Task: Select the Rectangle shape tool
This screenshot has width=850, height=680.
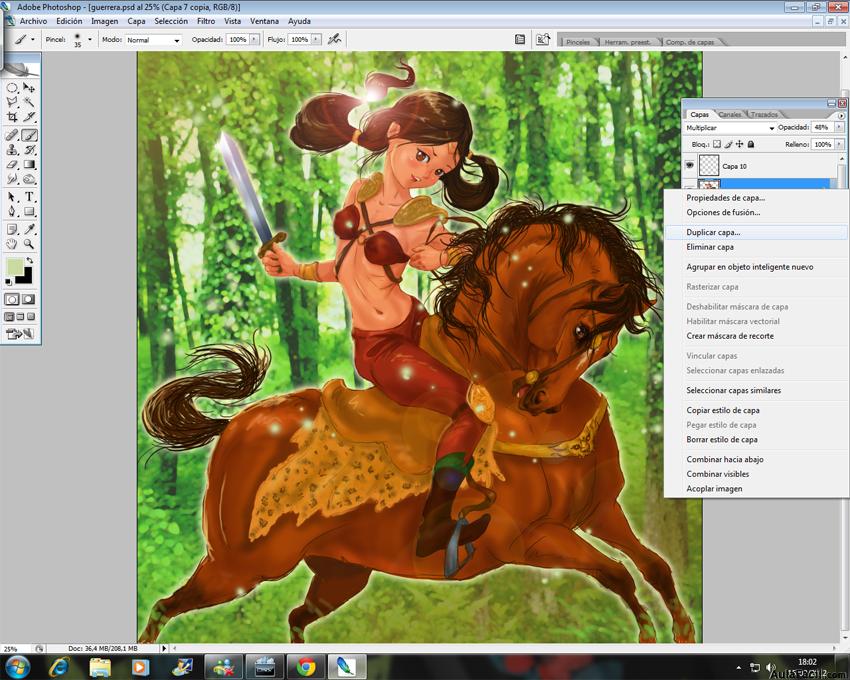Action: tap(29, 211)
